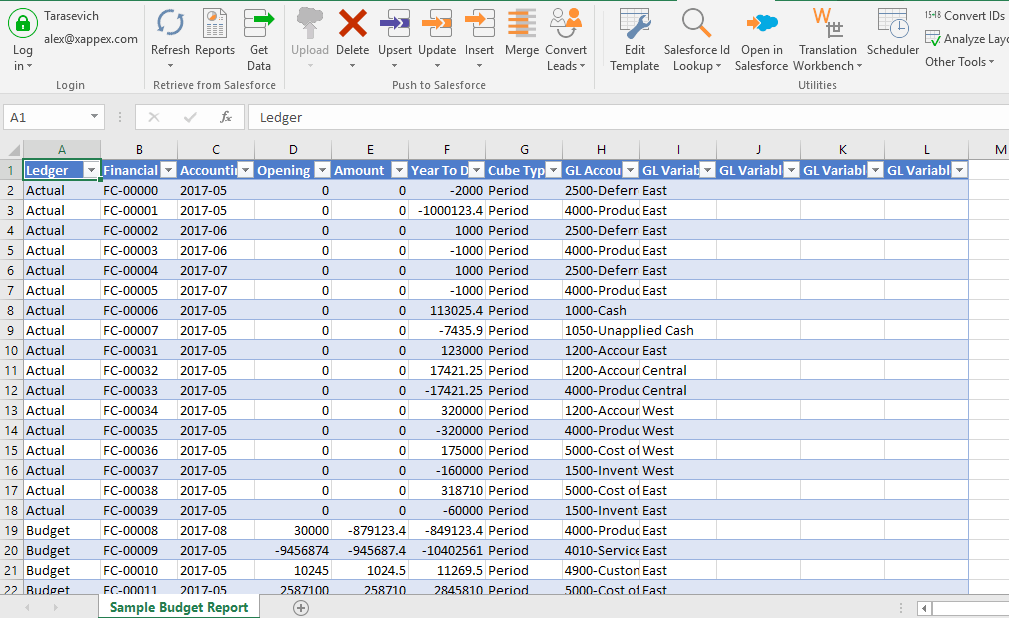Select the Budget cell in row 19
This screenshot has height=618, width=1009.
[x=62, y=530]
